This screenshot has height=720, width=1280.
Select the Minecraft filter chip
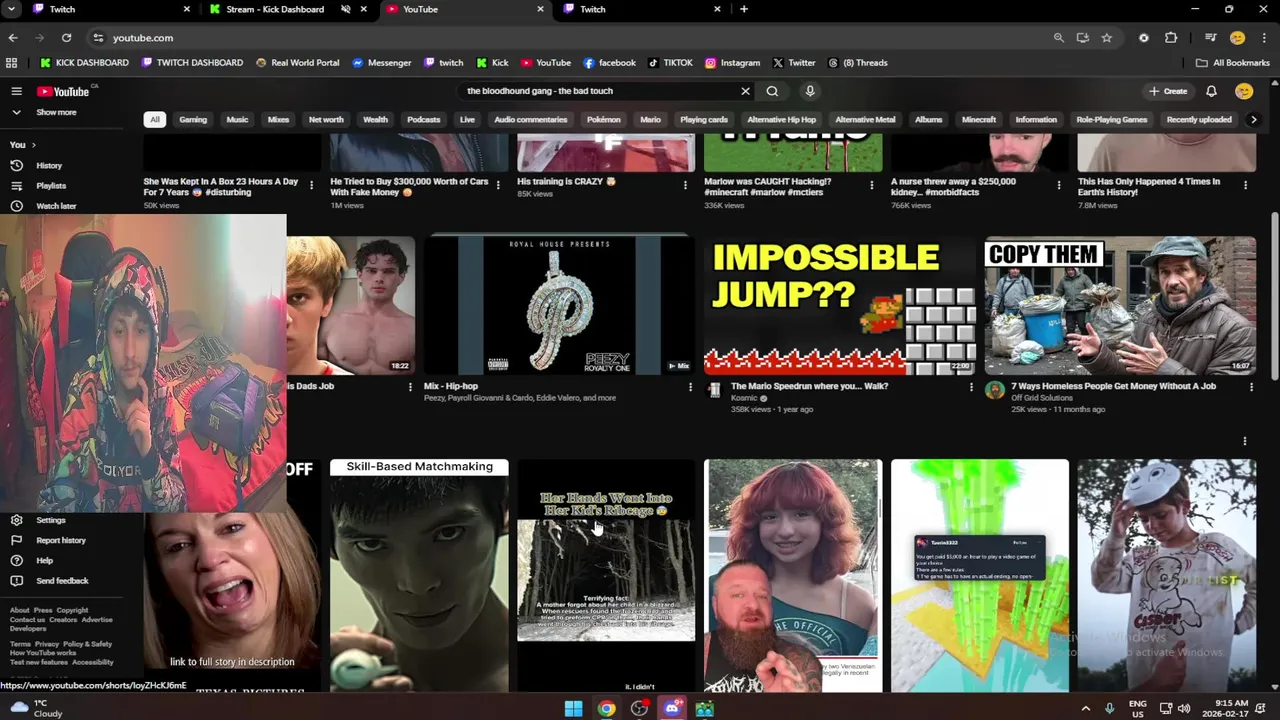coord(978,120)
